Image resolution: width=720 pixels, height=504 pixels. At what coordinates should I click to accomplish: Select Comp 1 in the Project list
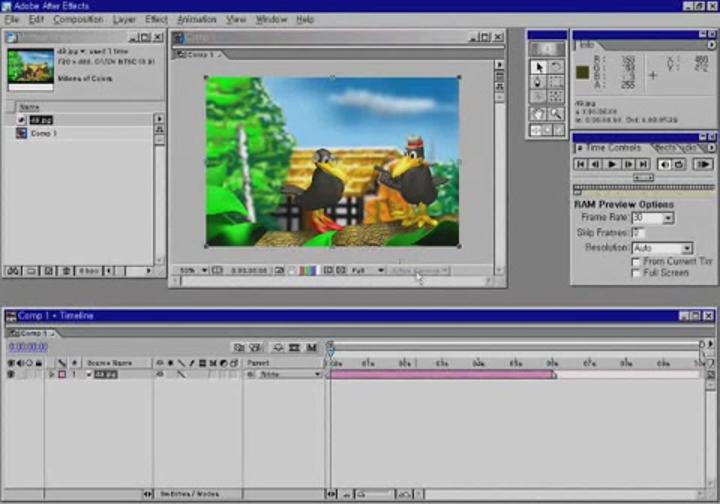coord(44,134)
